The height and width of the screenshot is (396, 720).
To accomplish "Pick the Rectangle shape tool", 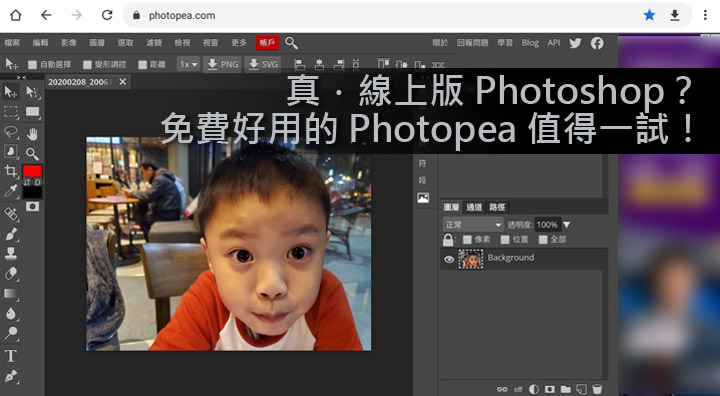I will point(32,112).
